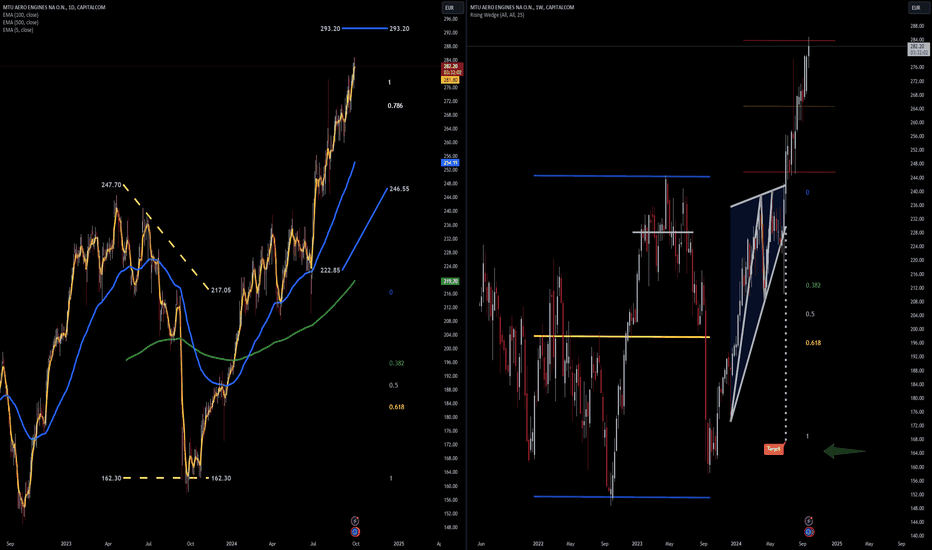Screen dimensions: 932x550
Task: Select the EMA (5, close) indicator legend
Action: (18, 30)
